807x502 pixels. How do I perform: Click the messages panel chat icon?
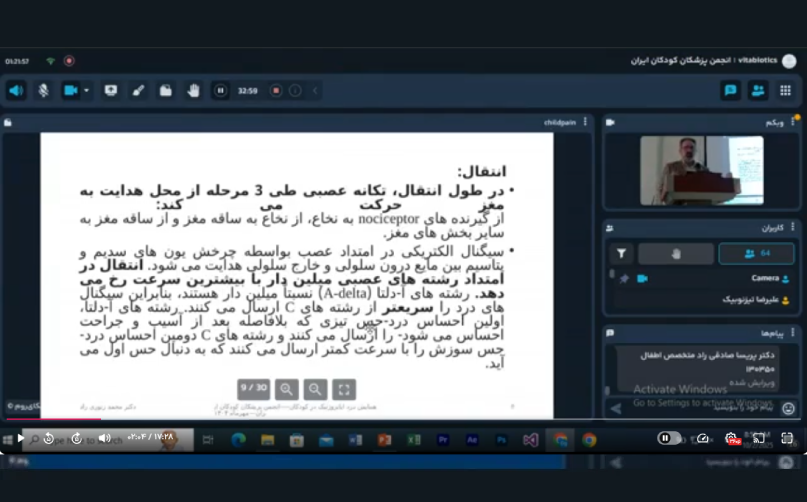tap(610, 333)
